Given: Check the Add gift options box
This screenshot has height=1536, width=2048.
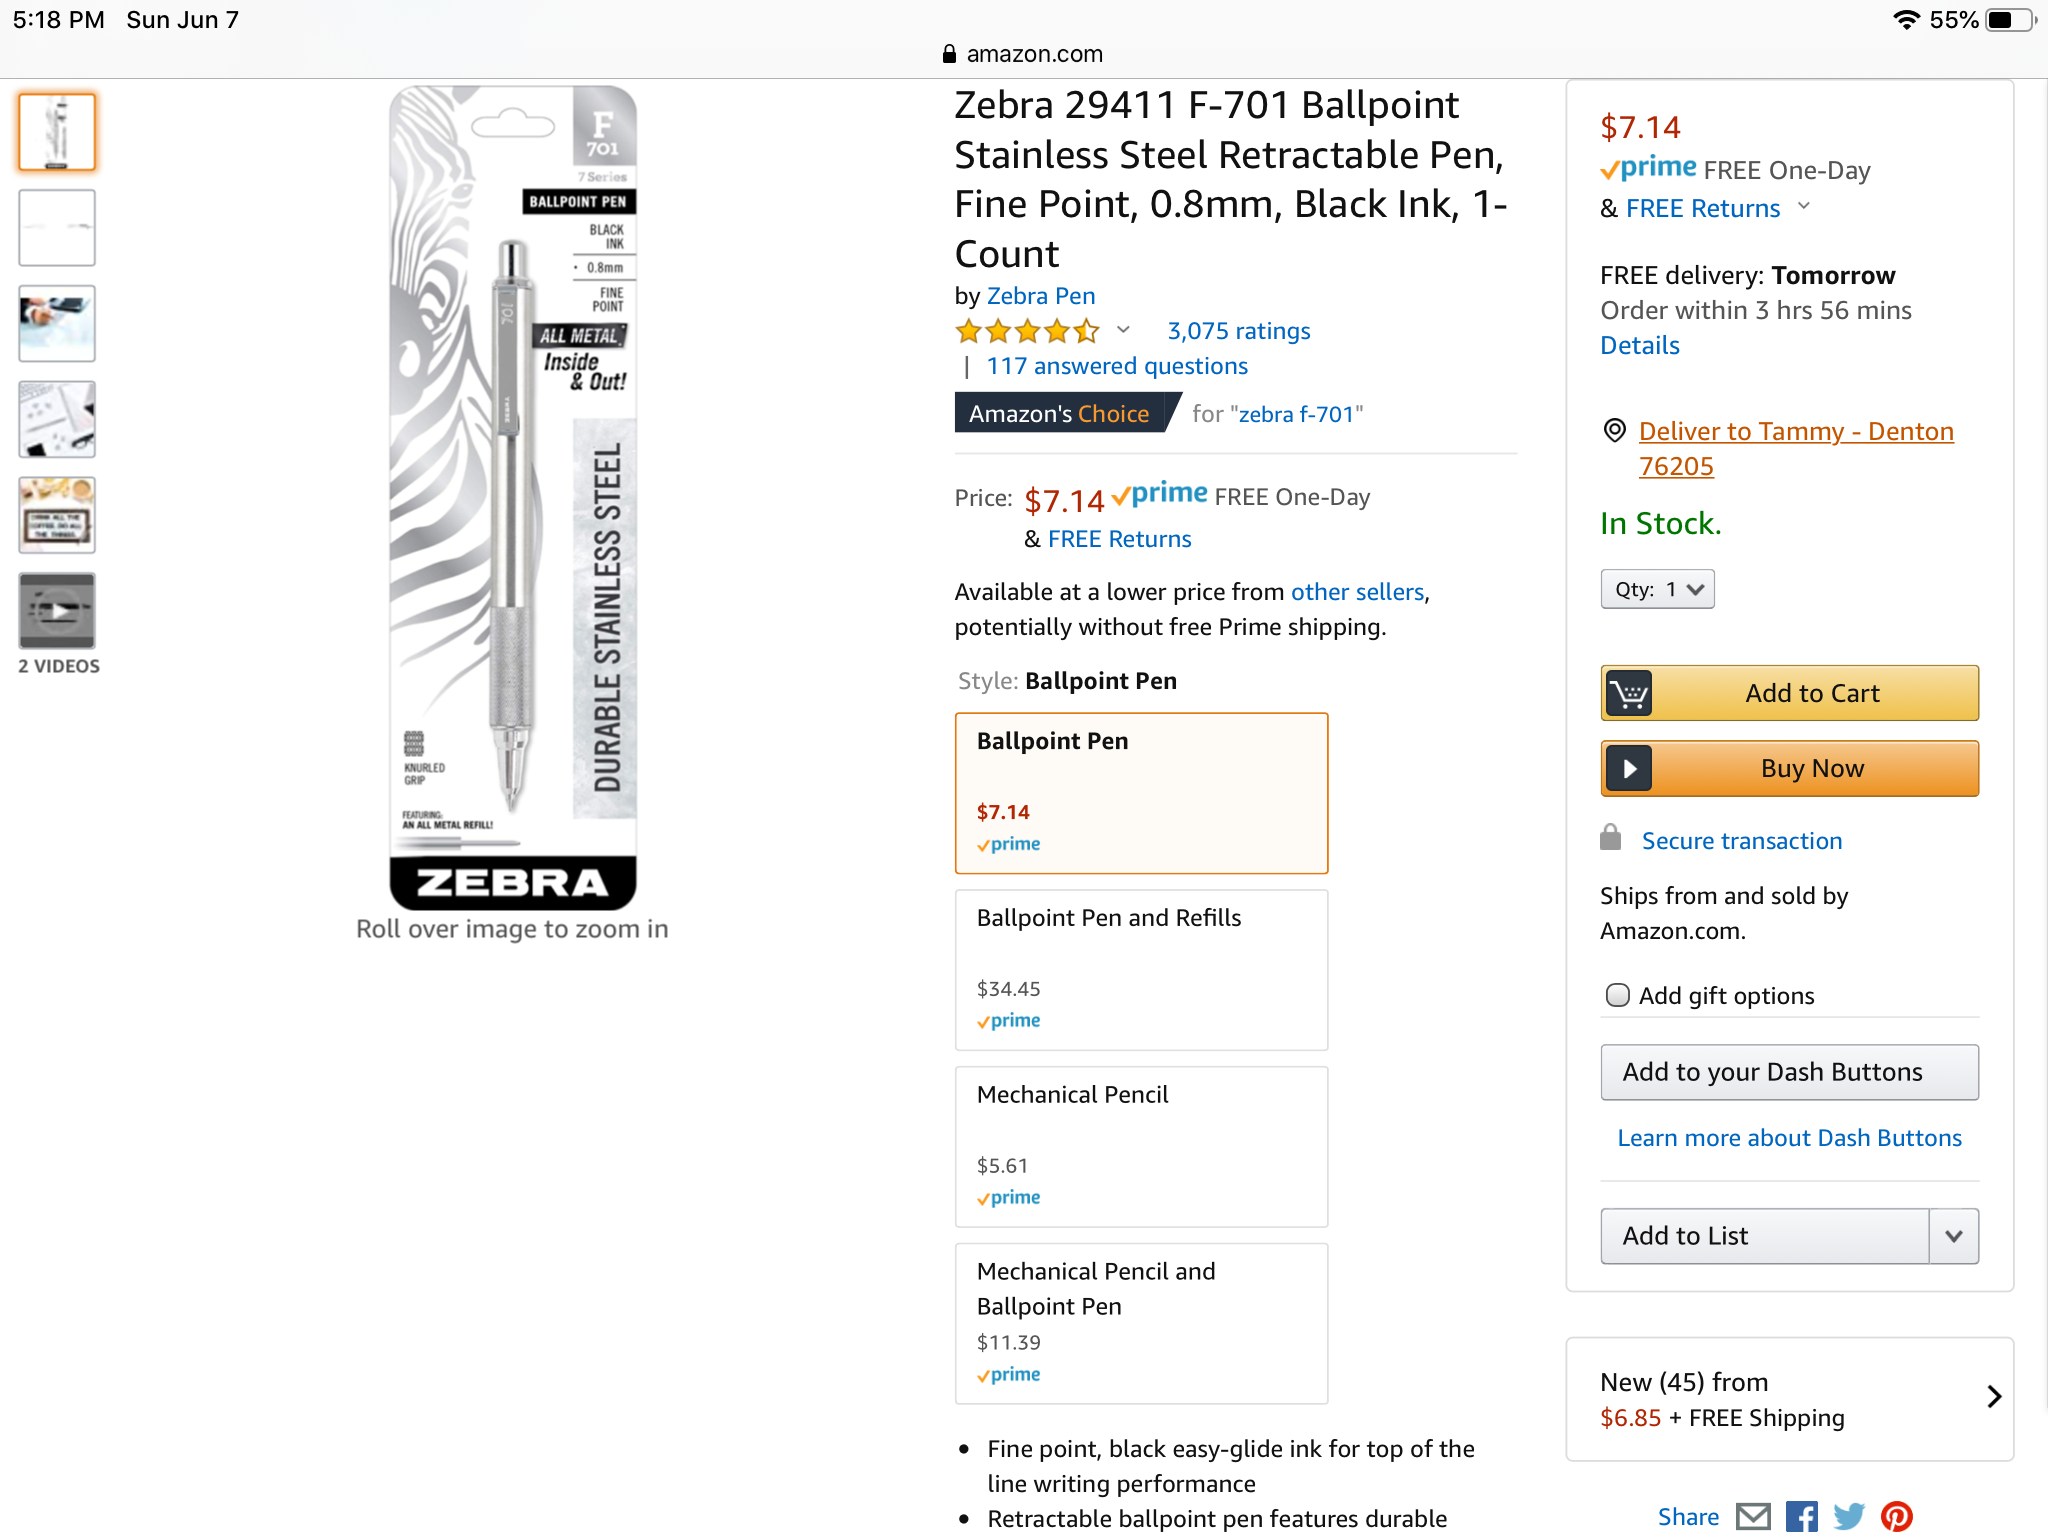Looking at the screenshot, I should pos(1617,995).
